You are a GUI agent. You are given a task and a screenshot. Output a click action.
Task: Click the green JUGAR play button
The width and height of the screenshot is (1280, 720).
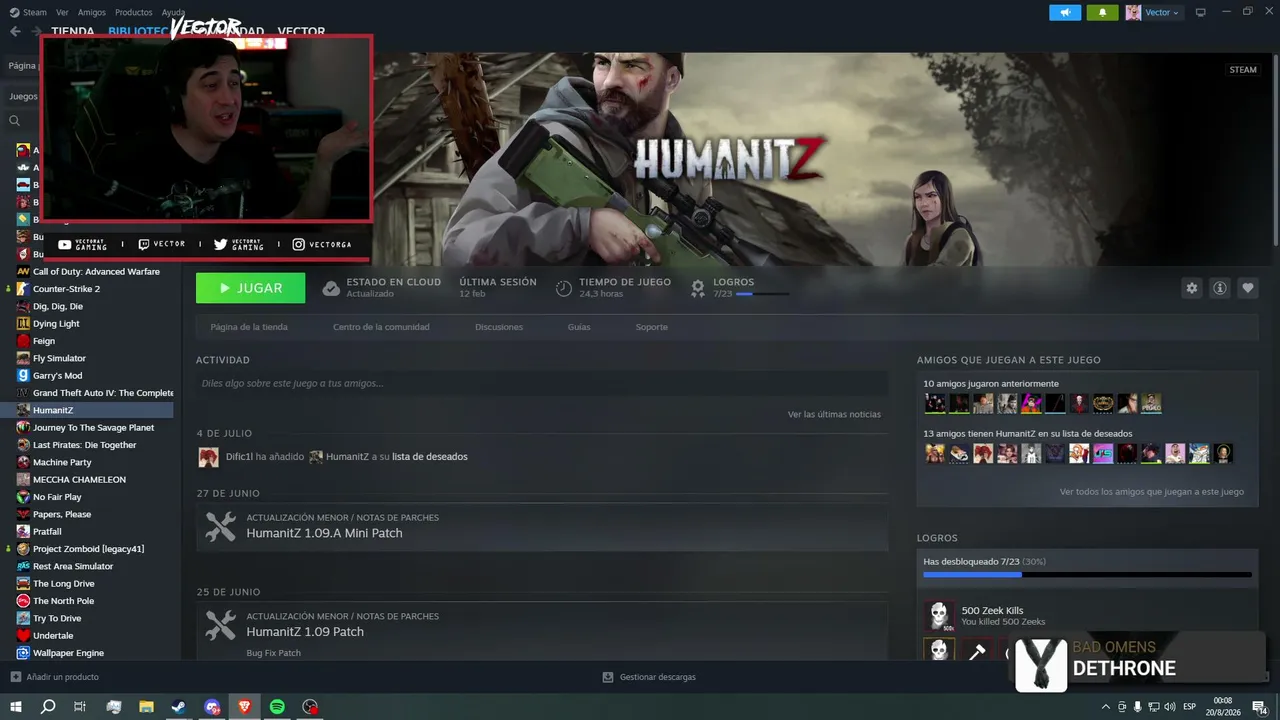pyautogui.click(x=250, y=288)
